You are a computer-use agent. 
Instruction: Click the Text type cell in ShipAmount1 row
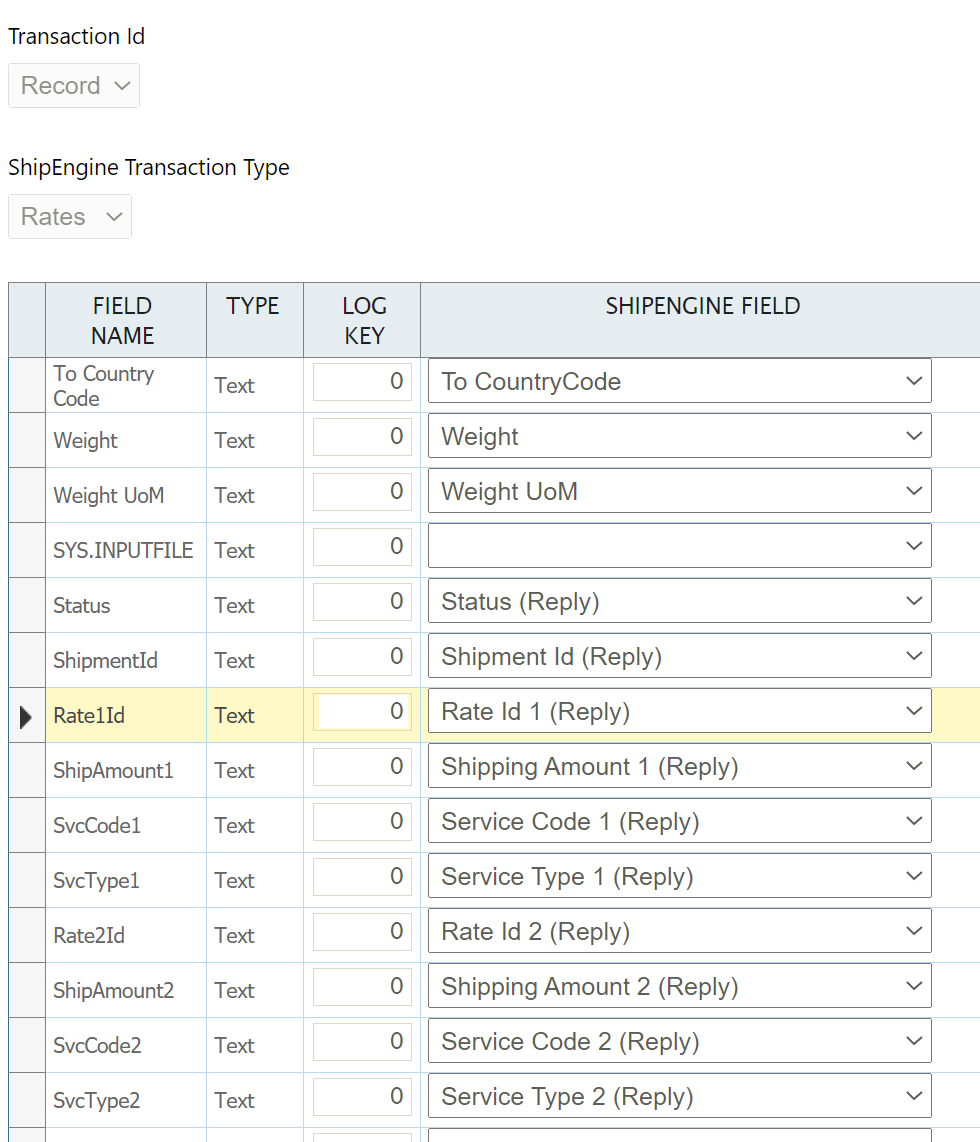click(x=254, y=770)
